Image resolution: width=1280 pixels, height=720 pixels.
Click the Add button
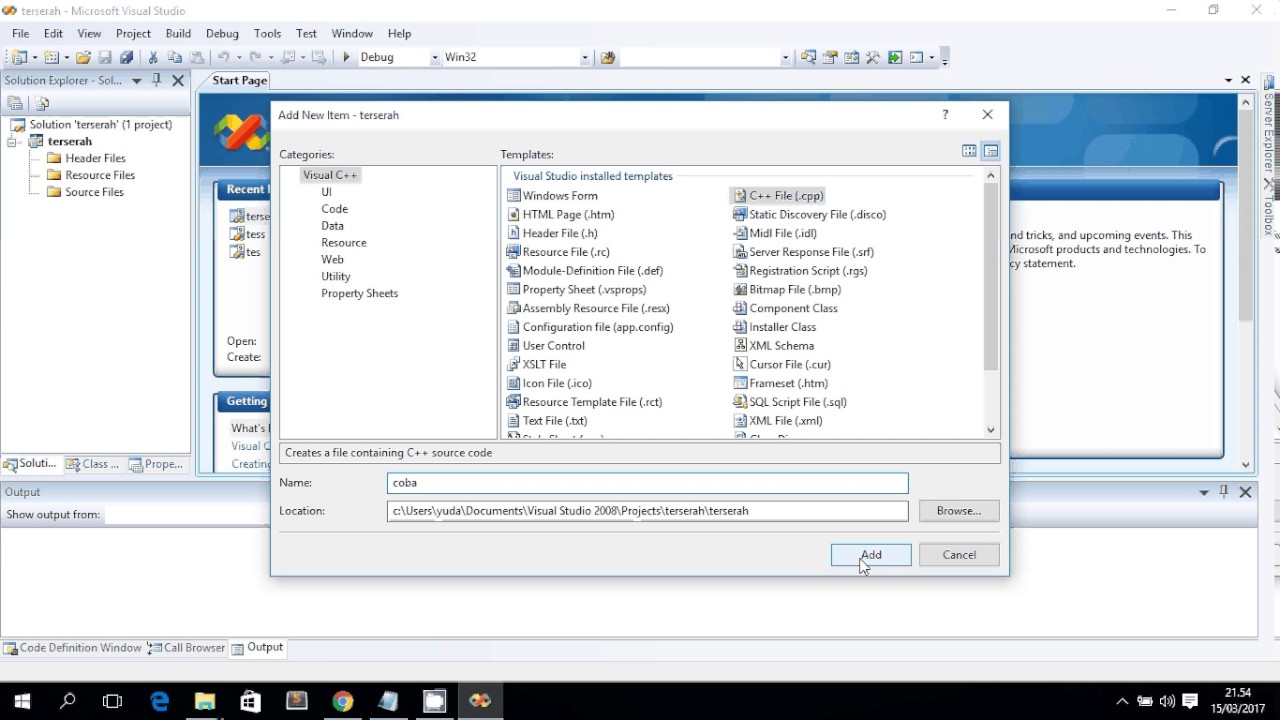click(871, 555)
